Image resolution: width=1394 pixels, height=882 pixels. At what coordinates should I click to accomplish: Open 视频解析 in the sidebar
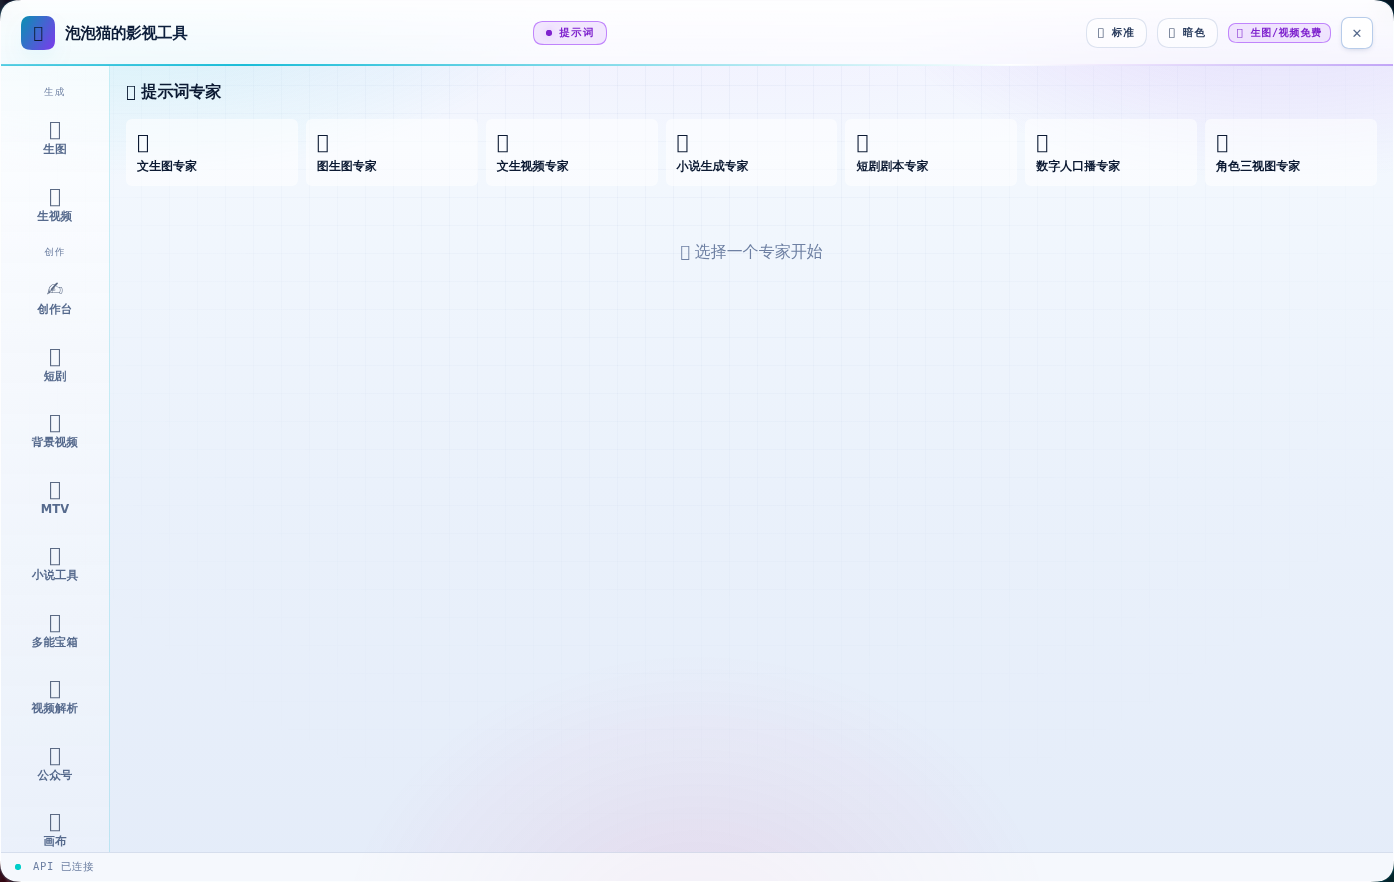pyautogui.click(x=55, y=697)
